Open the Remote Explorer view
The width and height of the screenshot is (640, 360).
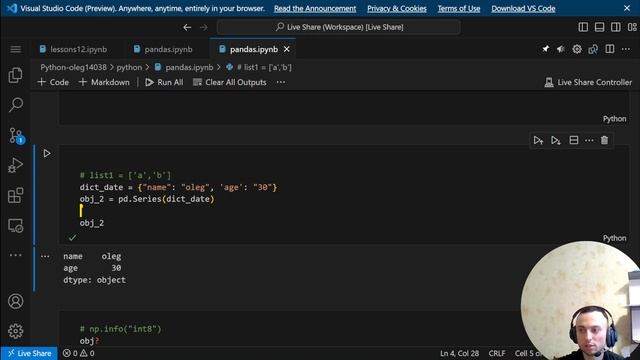(16, 226)
